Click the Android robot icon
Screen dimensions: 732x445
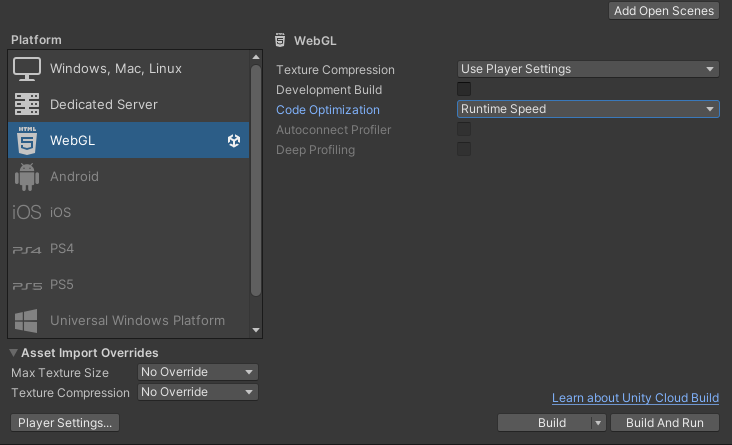tap(27, 177)
